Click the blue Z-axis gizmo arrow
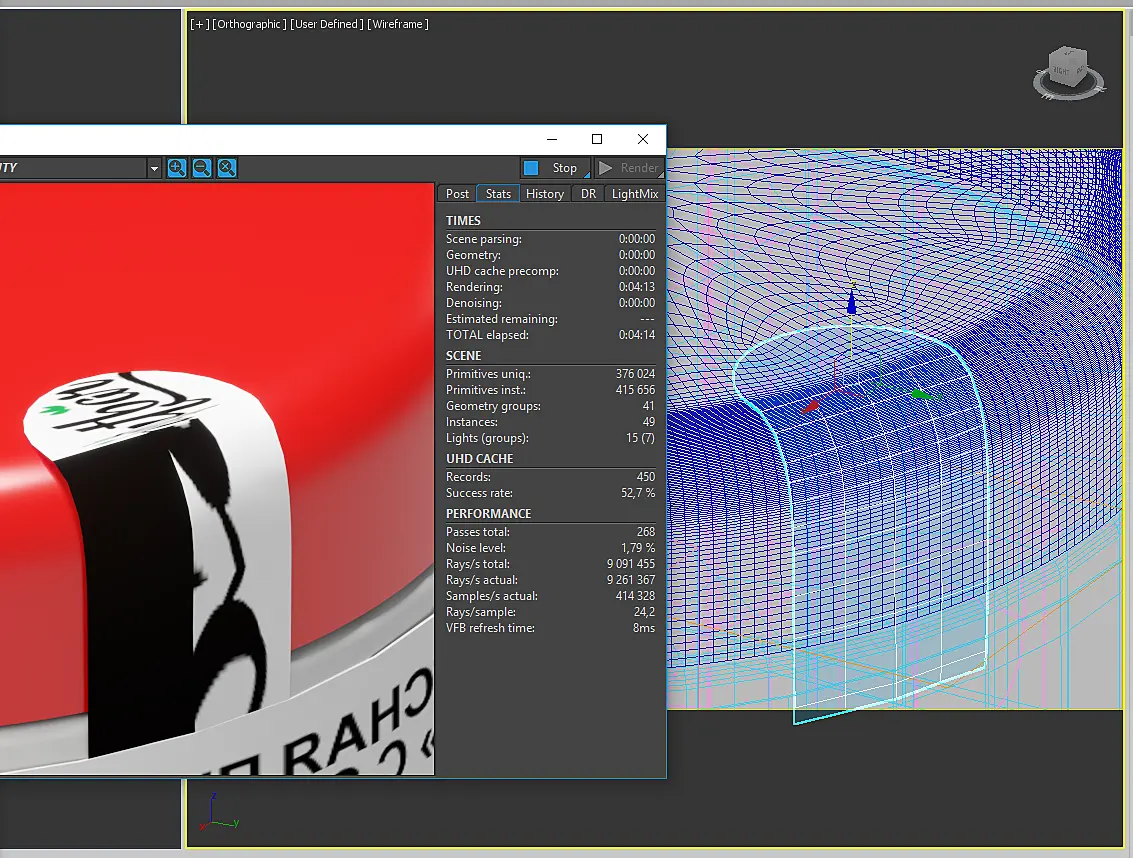This screenshot has height=858, width=1133. coord(851,301)
